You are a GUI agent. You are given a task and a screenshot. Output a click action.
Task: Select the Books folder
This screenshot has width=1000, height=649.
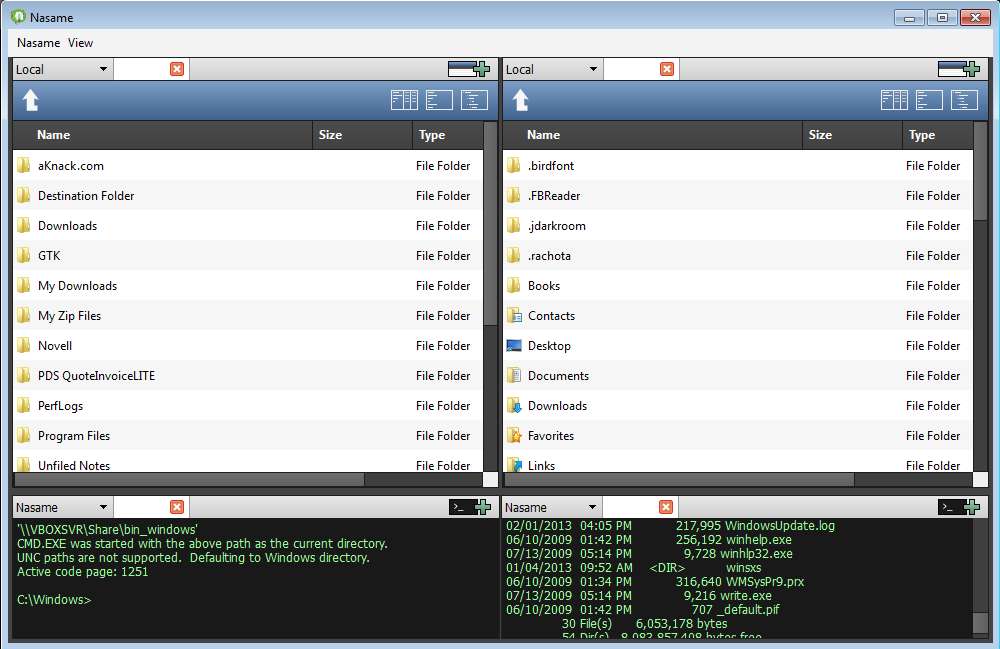tap(738, 286)
